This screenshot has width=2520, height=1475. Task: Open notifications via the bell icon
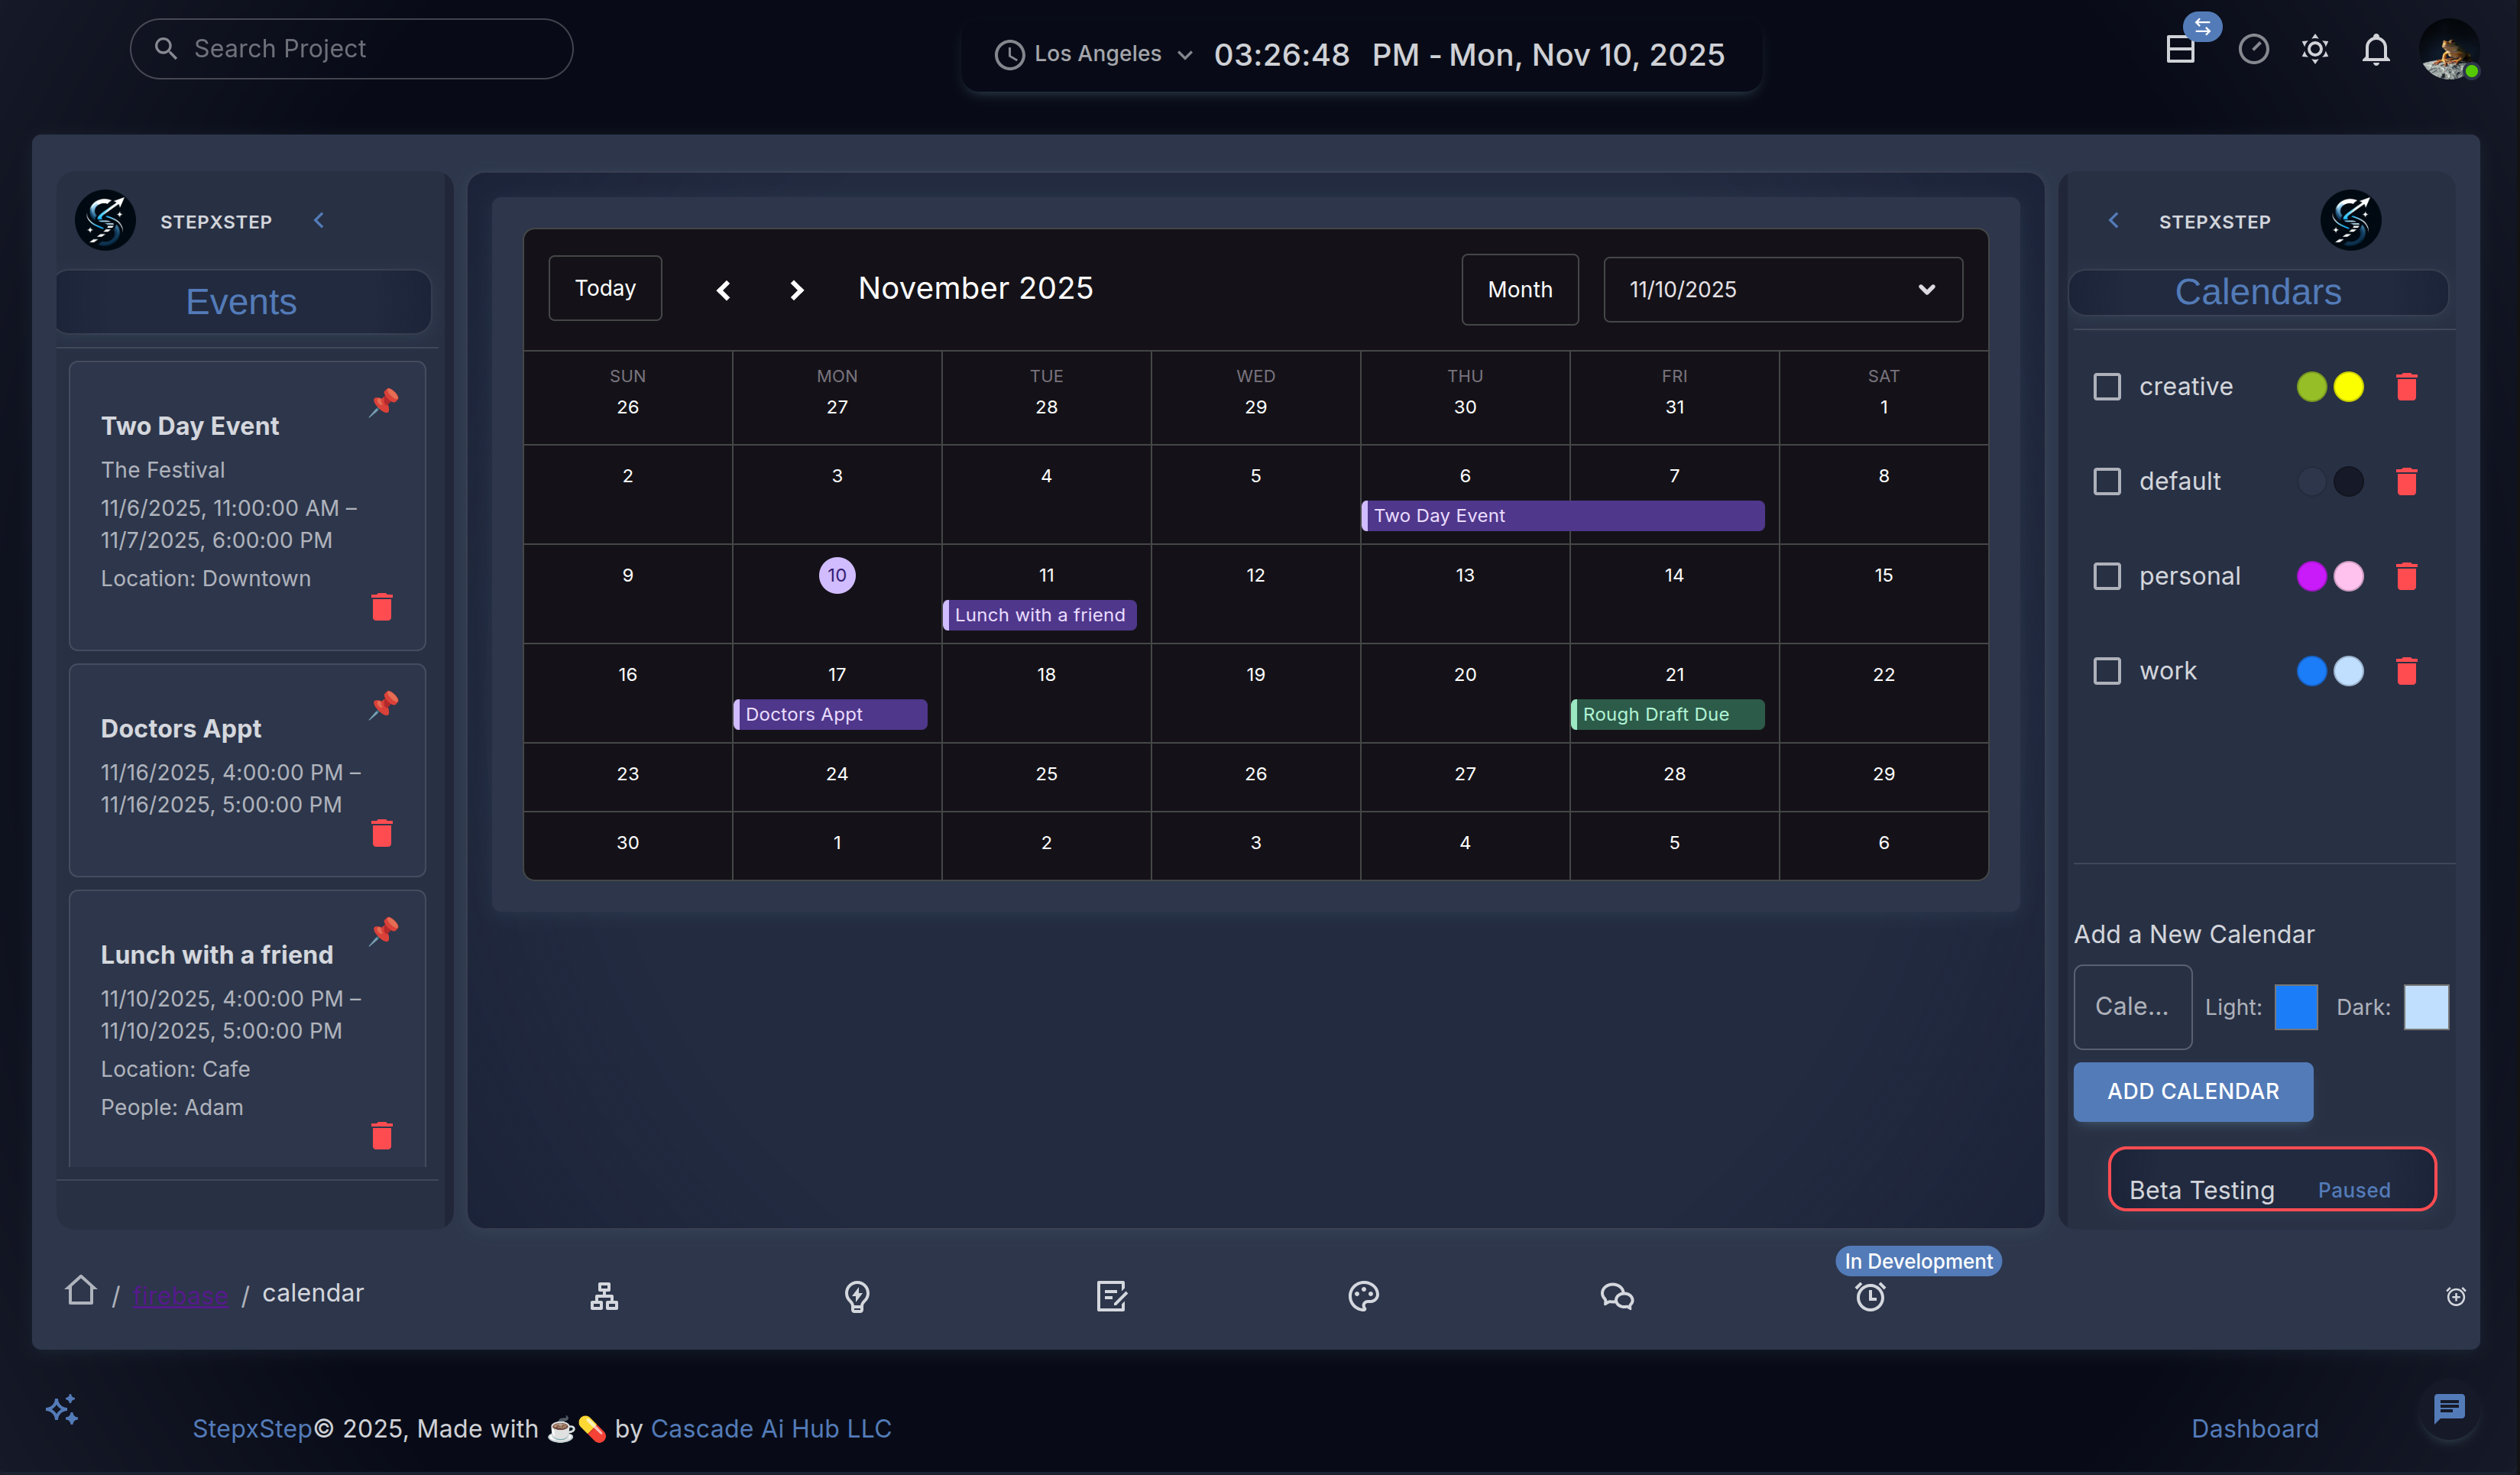(2376, 48)
